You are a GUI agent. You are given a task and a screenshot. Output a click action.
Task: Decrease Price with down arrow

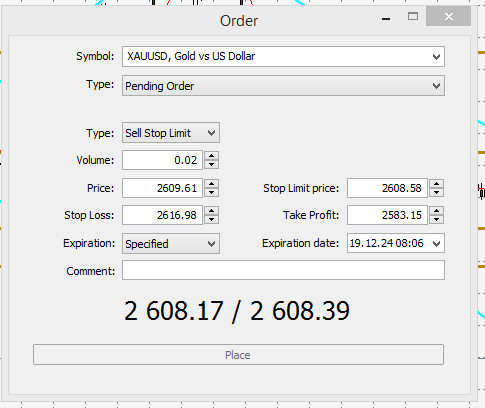point(211,192)
